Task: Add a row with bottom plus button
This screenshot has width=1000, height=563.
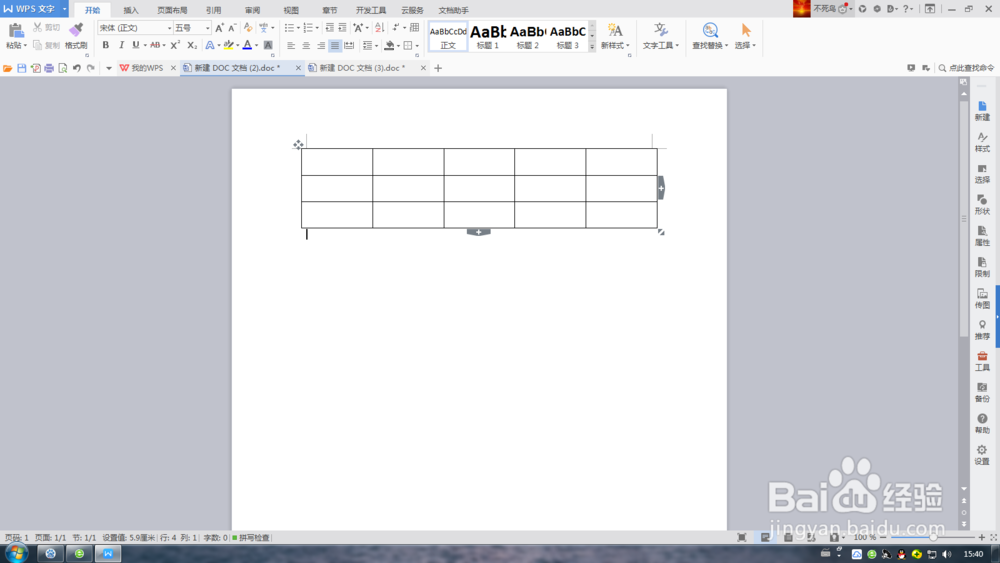Action: pos(479,232)
